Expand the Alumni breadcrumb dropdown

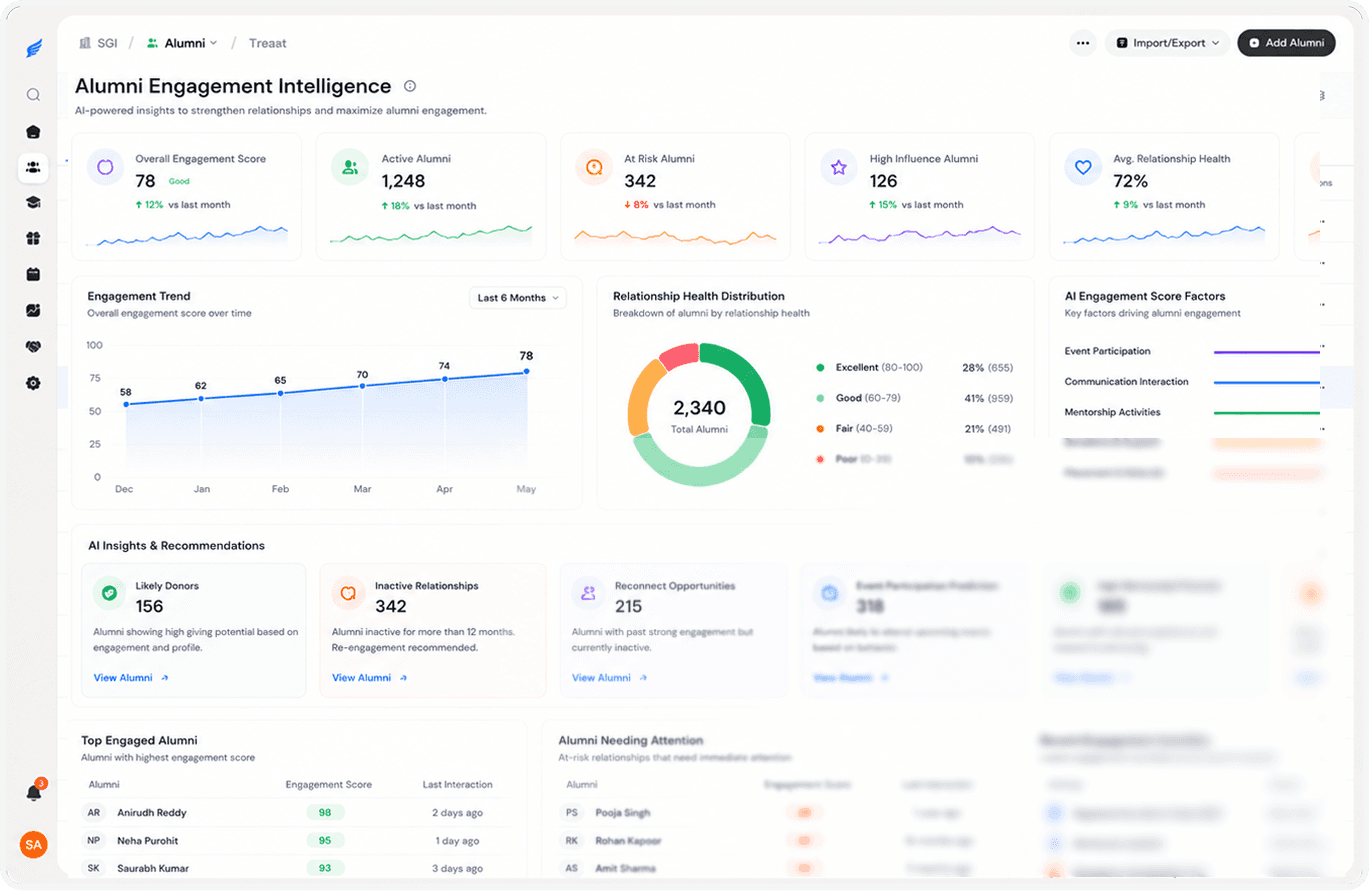[x=182, y=43]
